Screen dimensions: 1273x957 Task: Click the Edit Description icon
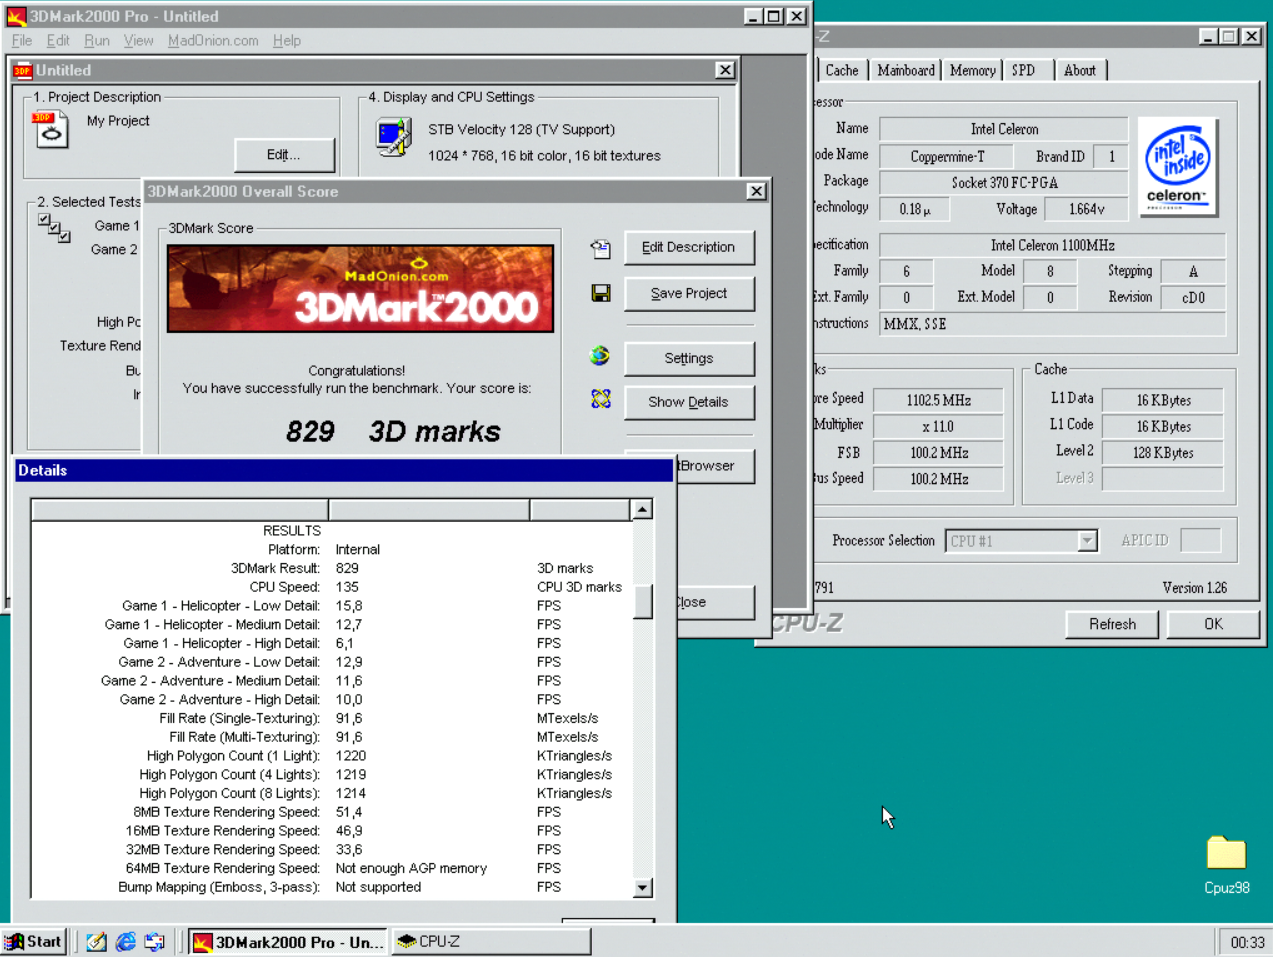tap(600, 248)
